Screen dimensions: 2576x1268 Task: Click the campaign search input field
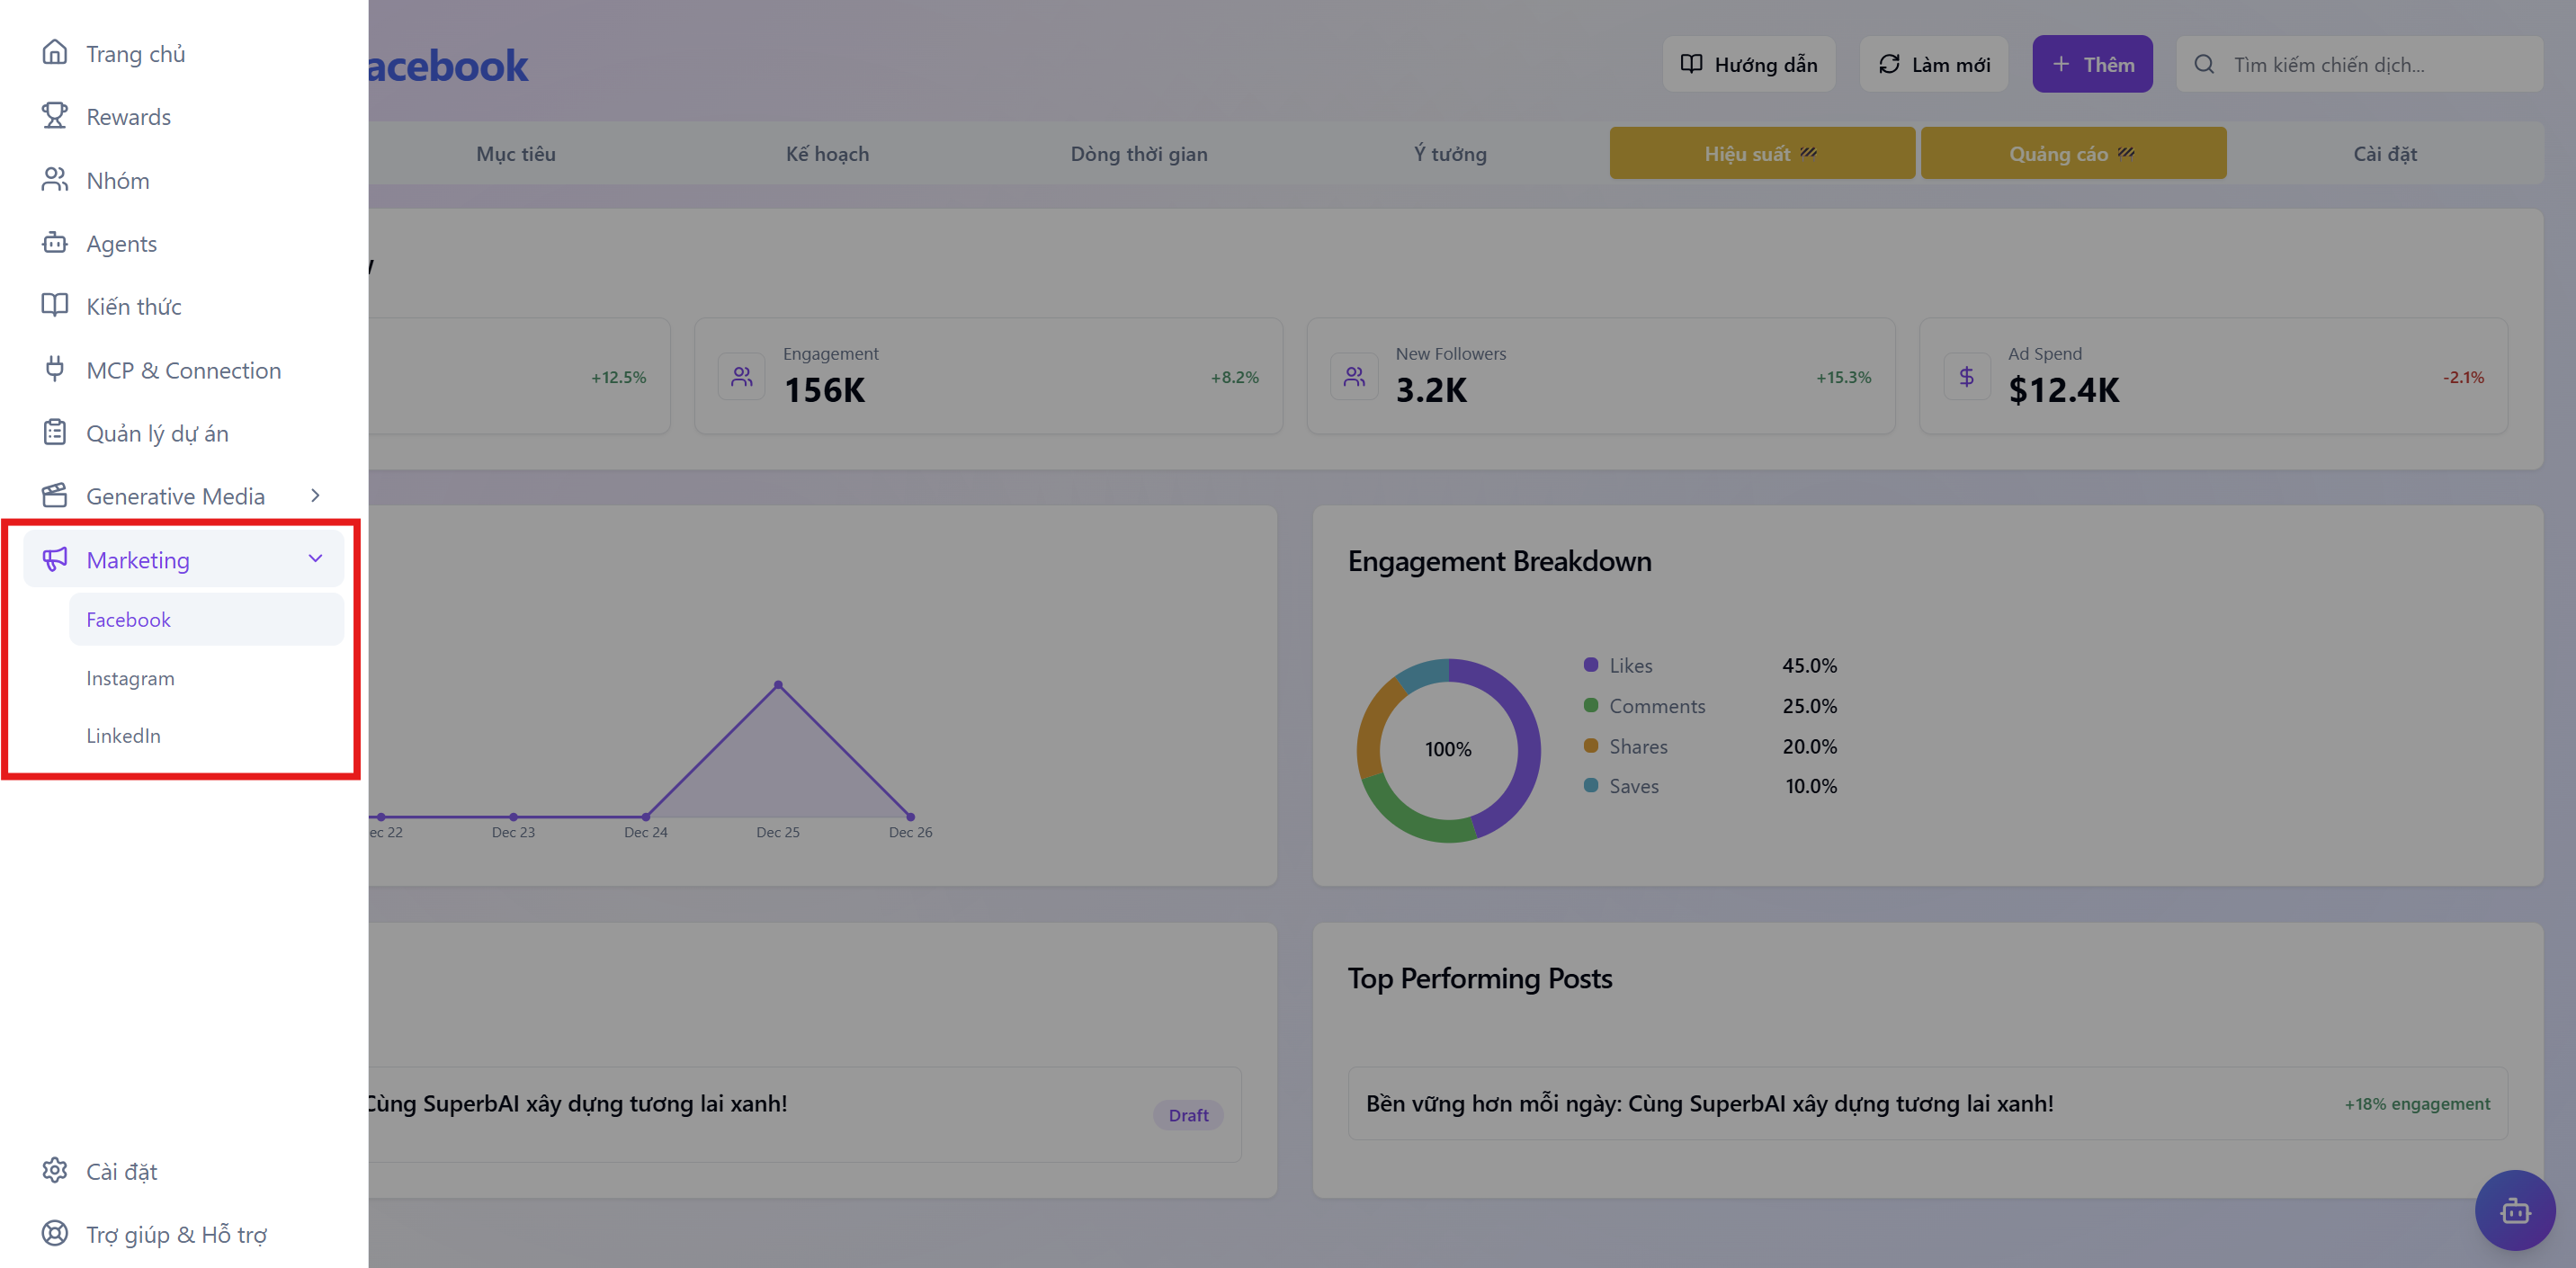[2359, 64]
